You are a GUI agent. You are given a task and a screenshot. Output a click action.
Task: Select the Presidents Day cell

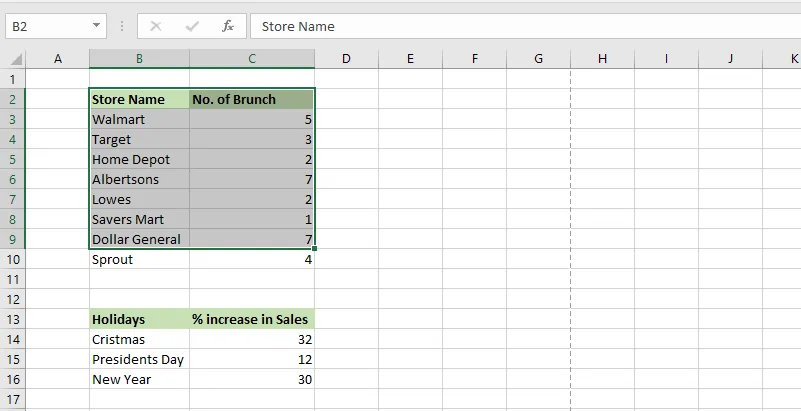point(139,359)
